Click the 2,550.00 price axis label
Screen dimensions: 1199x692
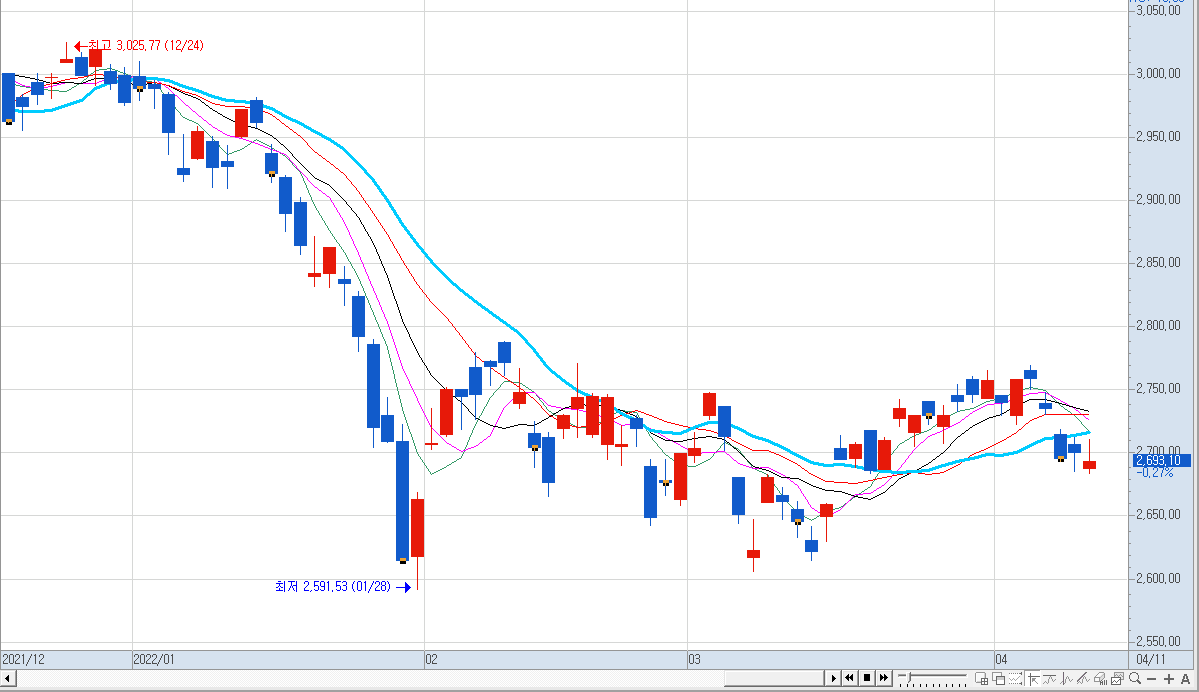click(x=1158, y=642)
